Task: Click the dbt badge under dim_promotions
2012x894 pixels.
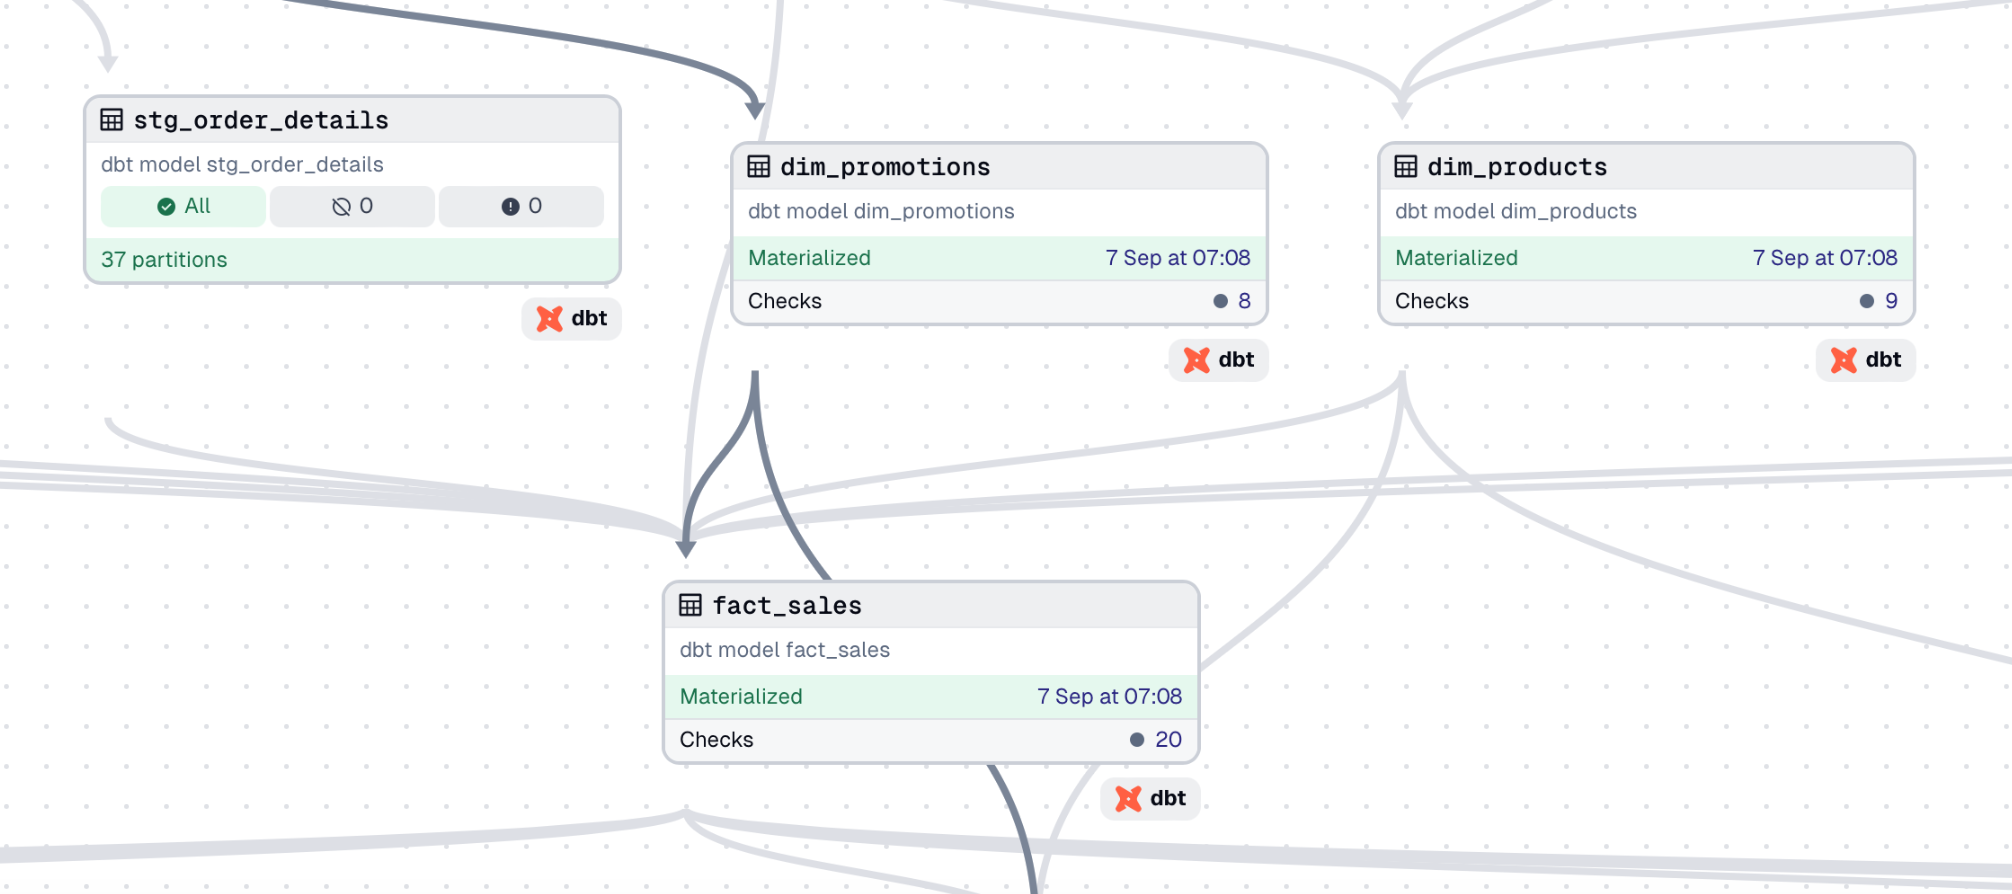Action: [1219, 360]
